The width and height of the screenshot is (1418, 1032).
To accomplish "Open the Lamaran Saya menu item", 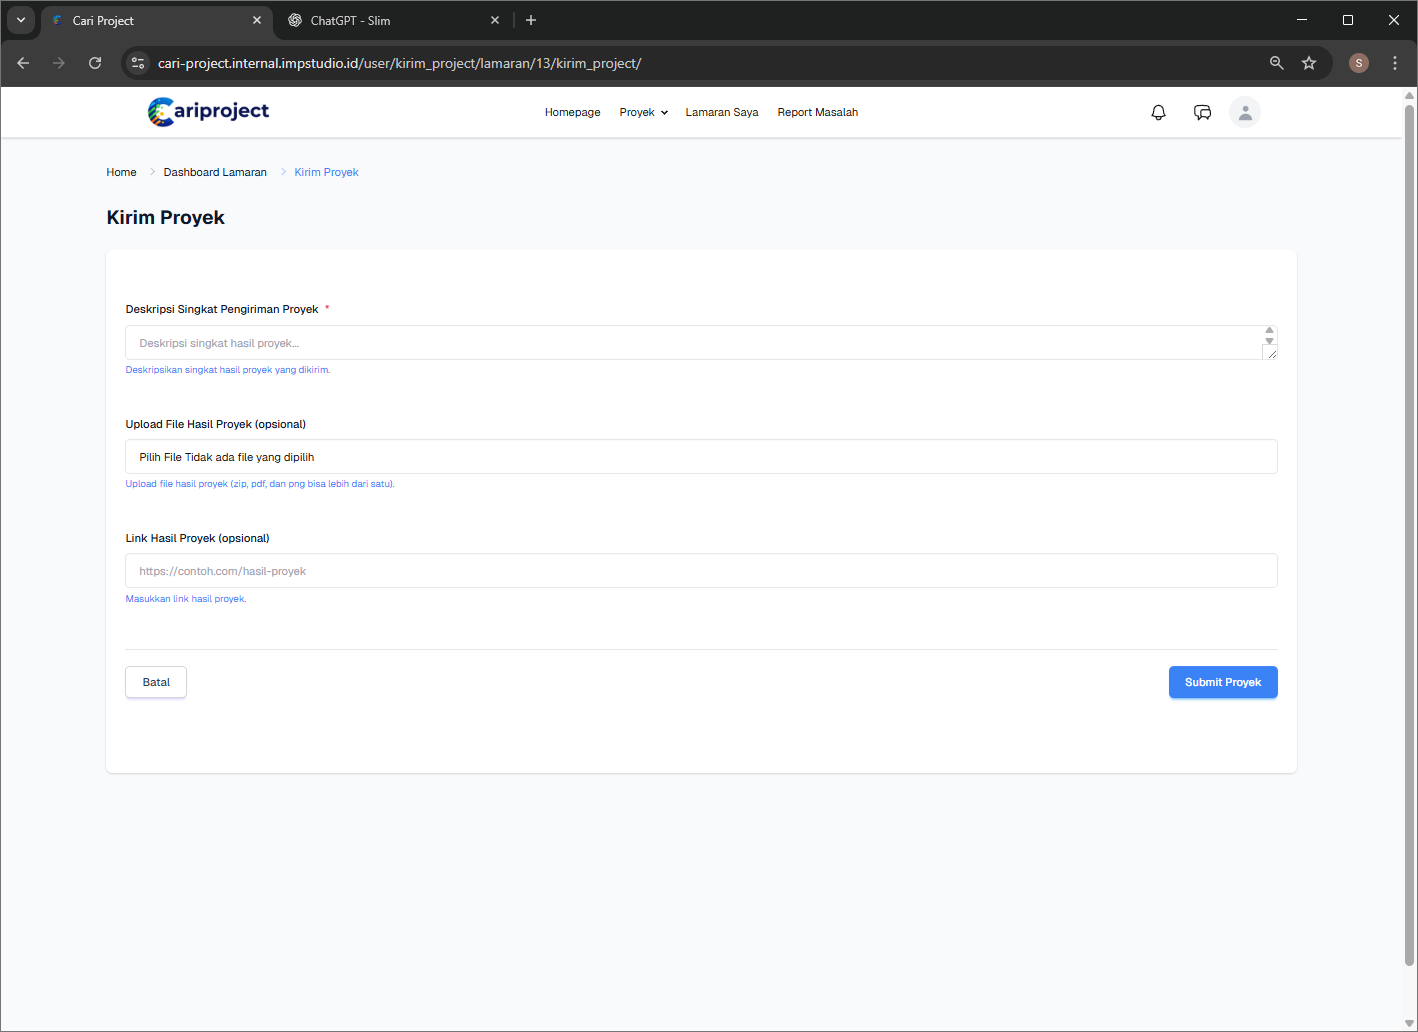I will [x=721, y=113].
